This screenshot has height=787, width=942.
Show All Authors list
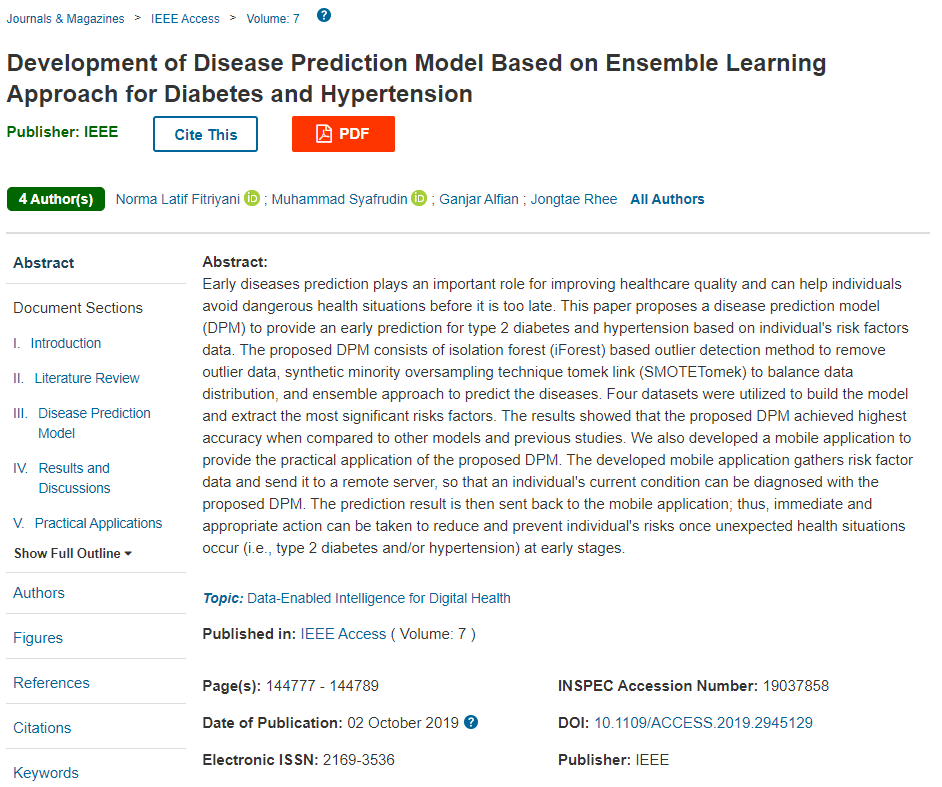click(x=667, y=199)
